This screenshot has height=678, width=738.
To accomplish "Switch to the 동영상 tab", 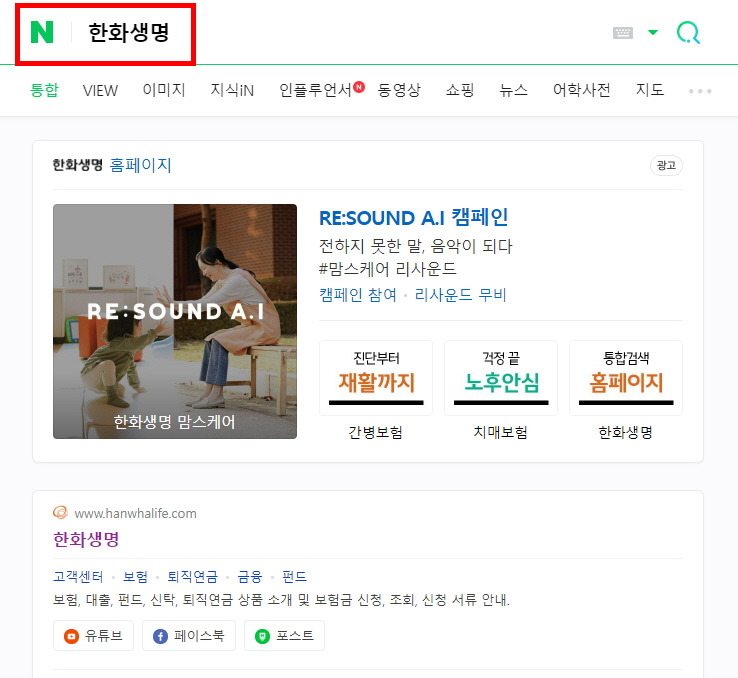I will (x=399, y=89).
